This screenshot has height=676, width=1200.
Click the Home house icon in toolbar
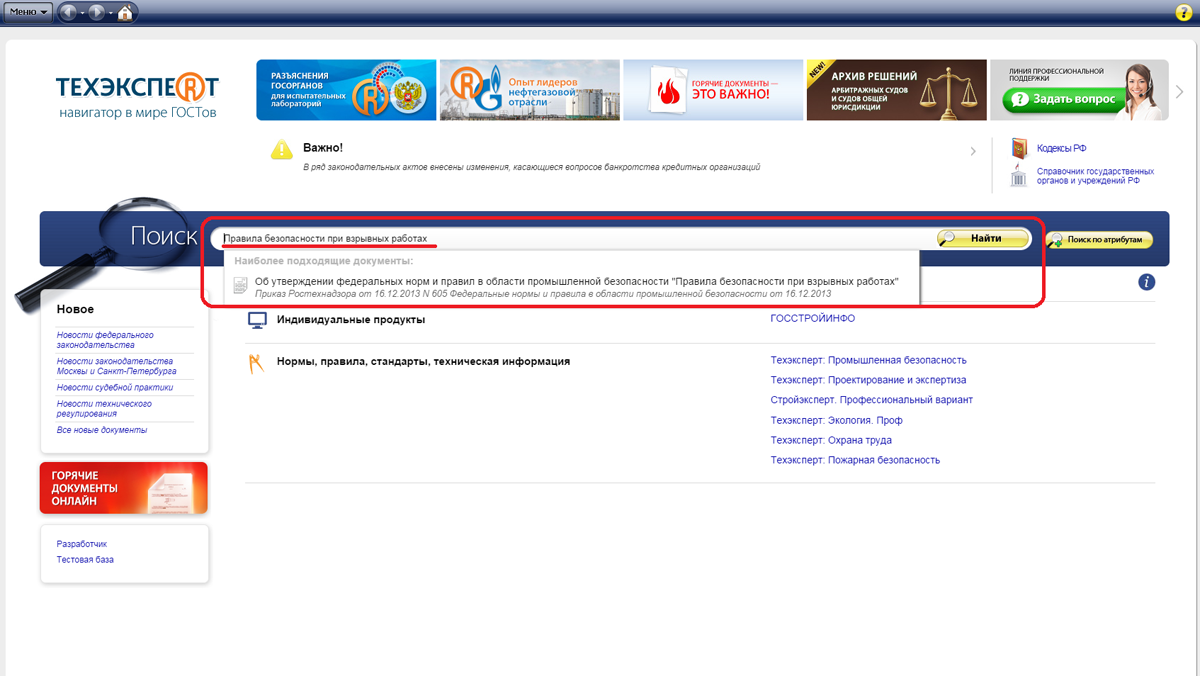point(125,13)
